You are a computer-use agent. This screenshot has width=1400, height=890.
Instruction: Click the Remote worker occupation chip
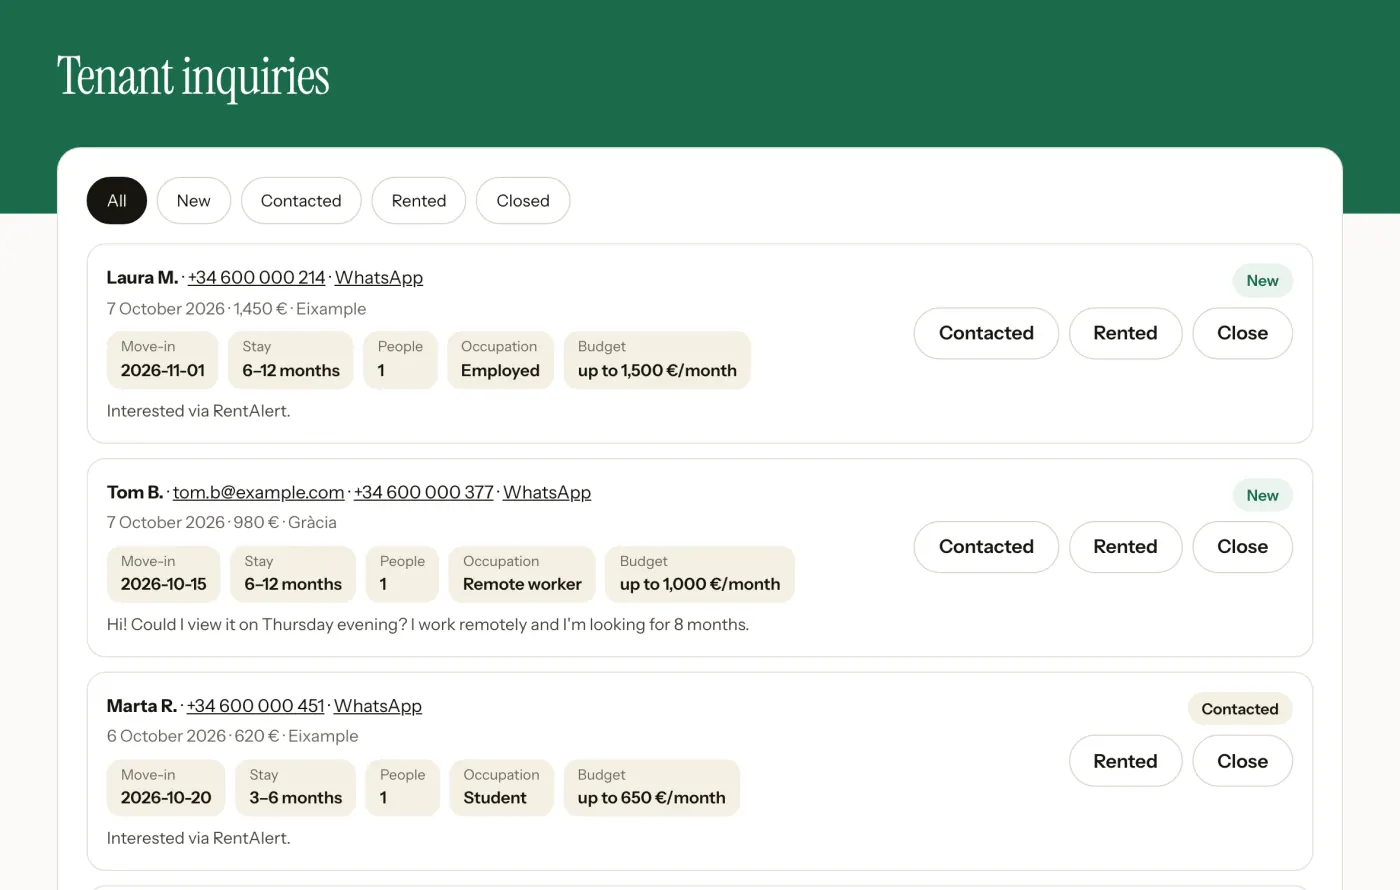[x=522, y=574]
